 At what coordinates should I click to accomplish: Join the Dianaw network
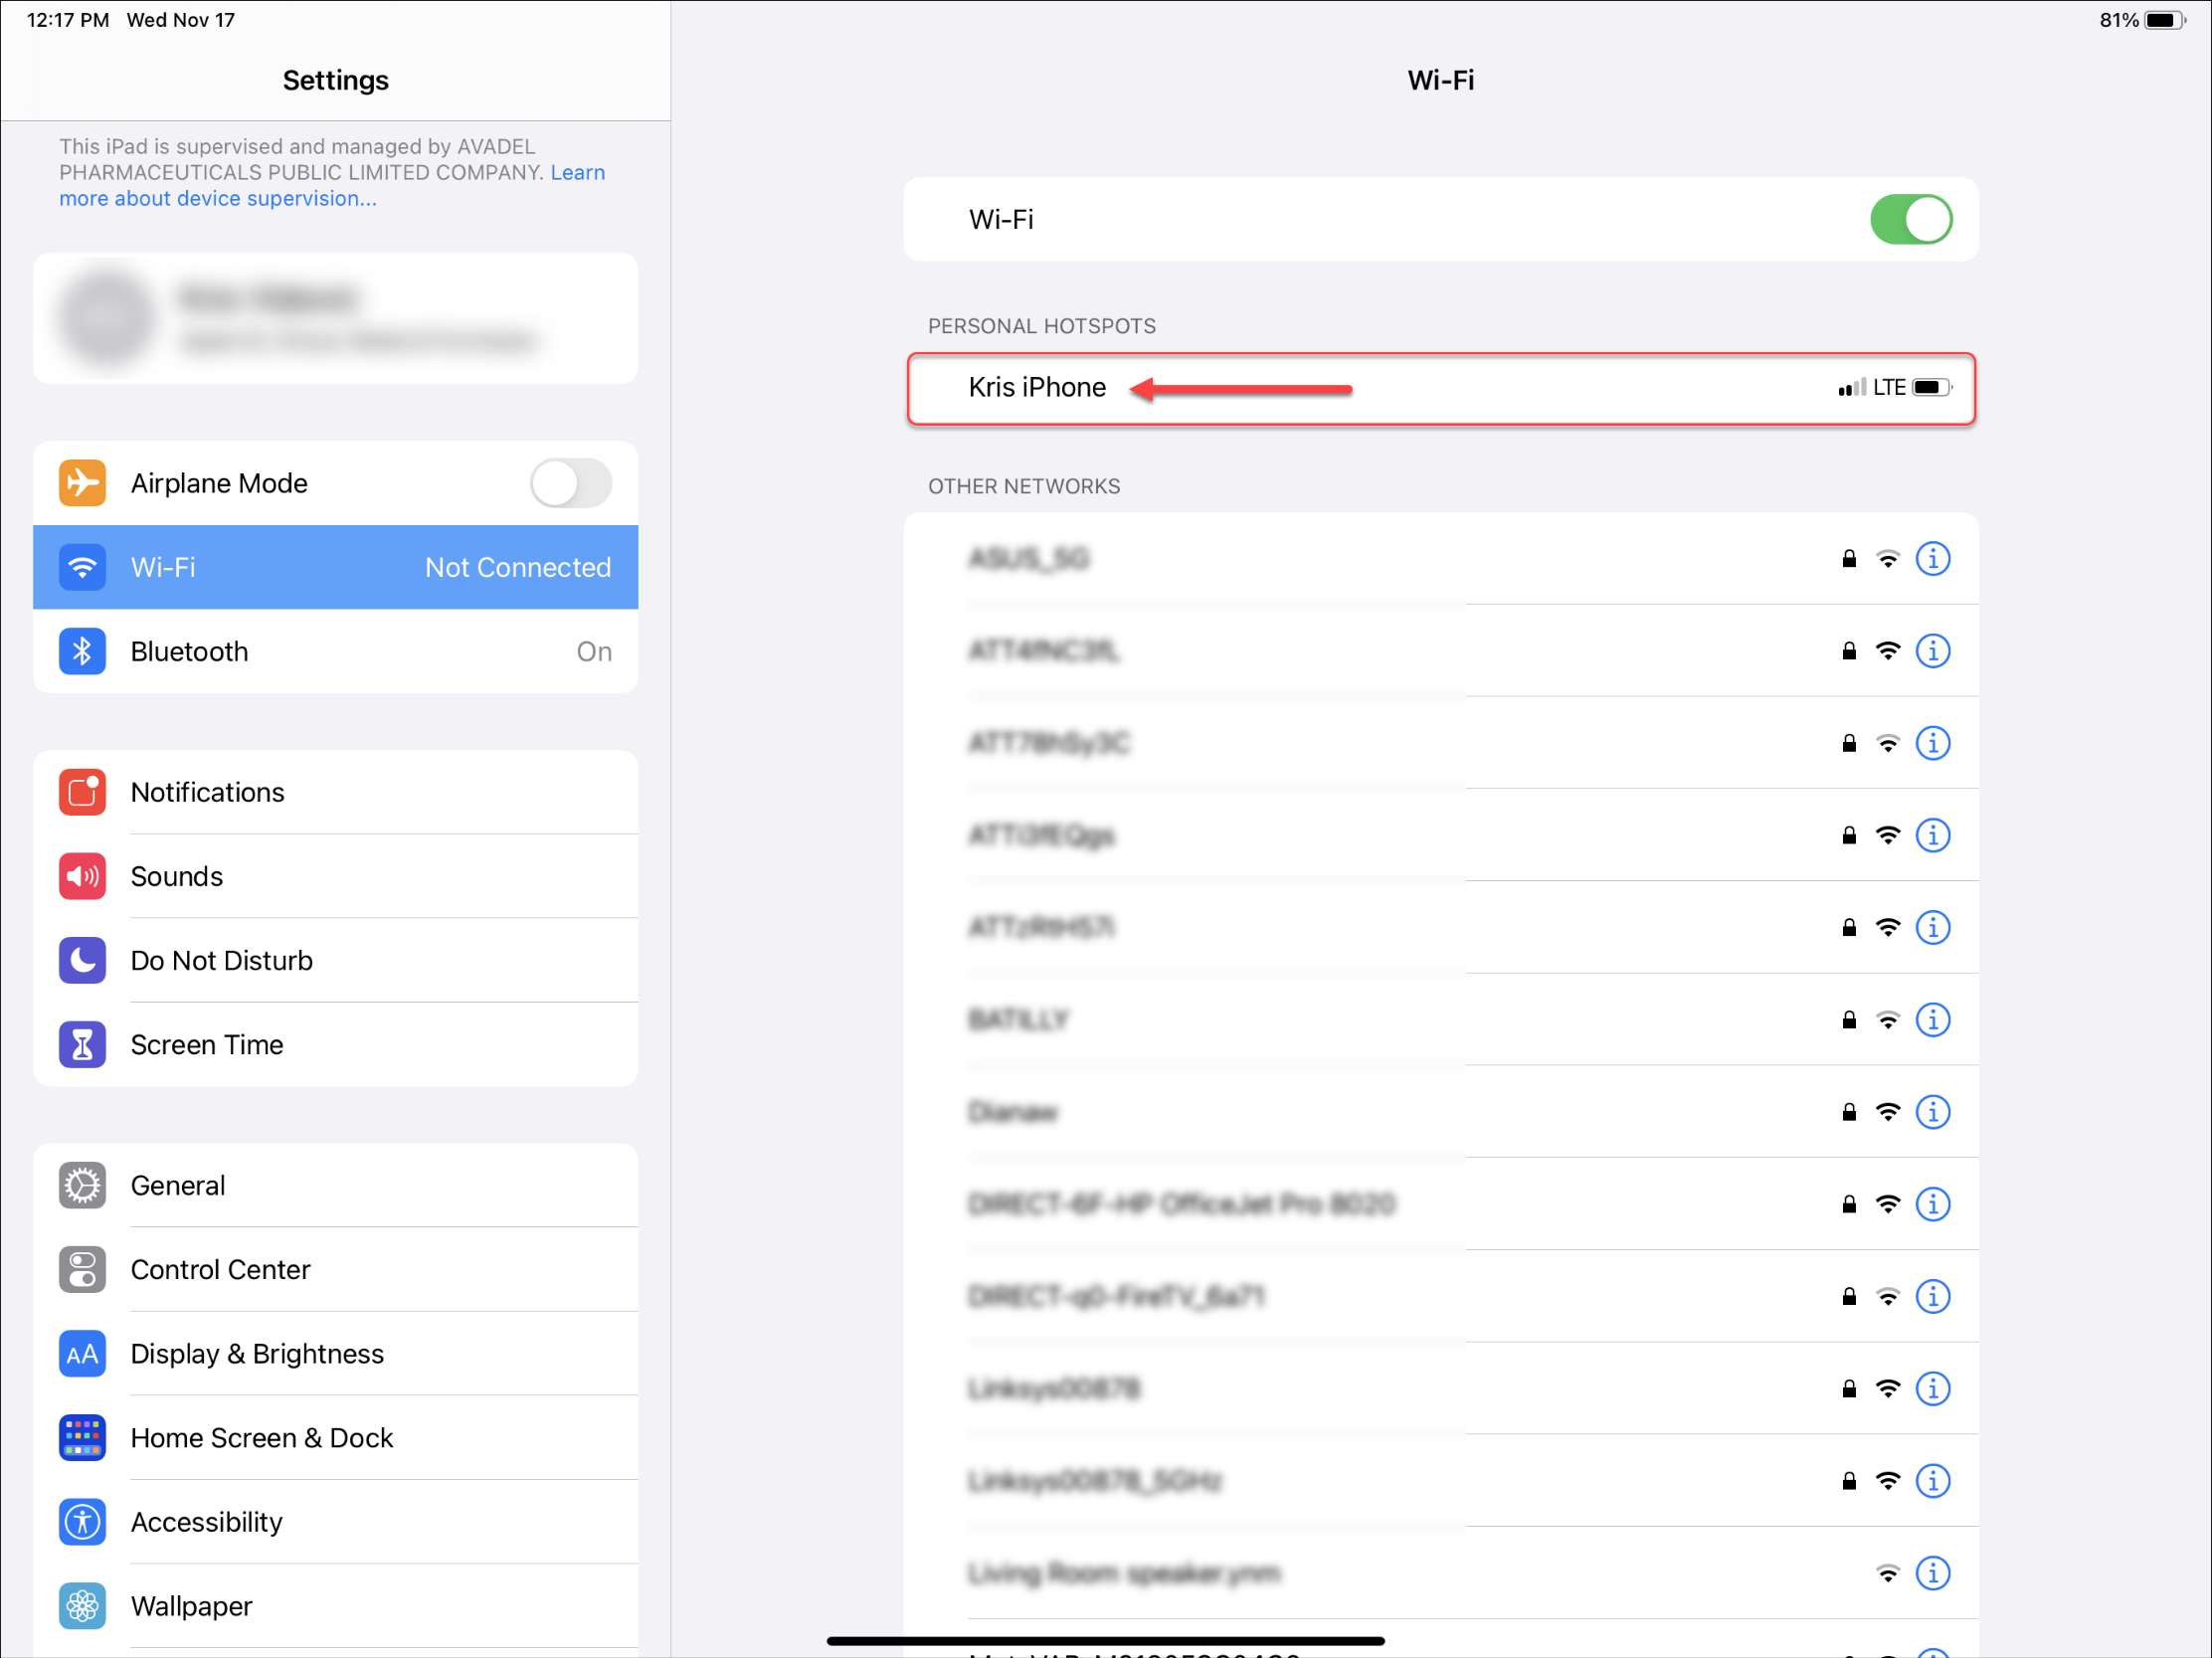click(1440, 1111)
